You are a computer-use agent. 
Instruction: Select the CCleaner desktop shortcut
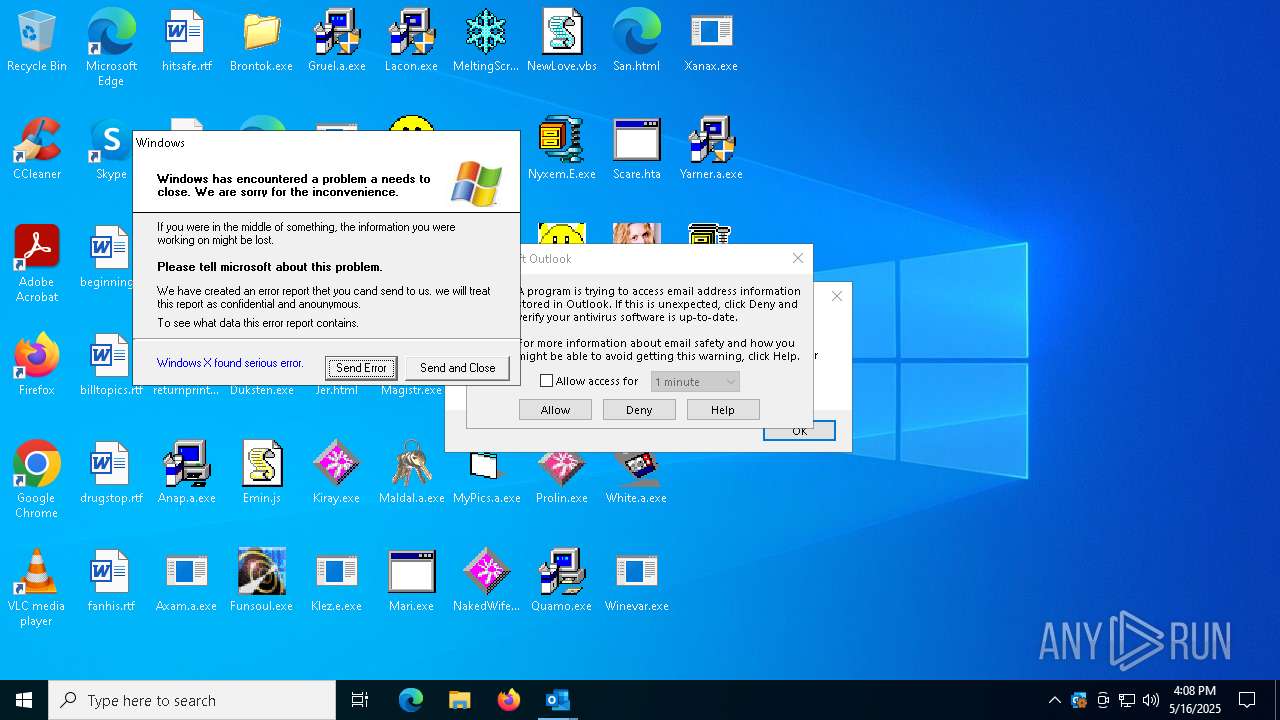(x=37, y=149)
